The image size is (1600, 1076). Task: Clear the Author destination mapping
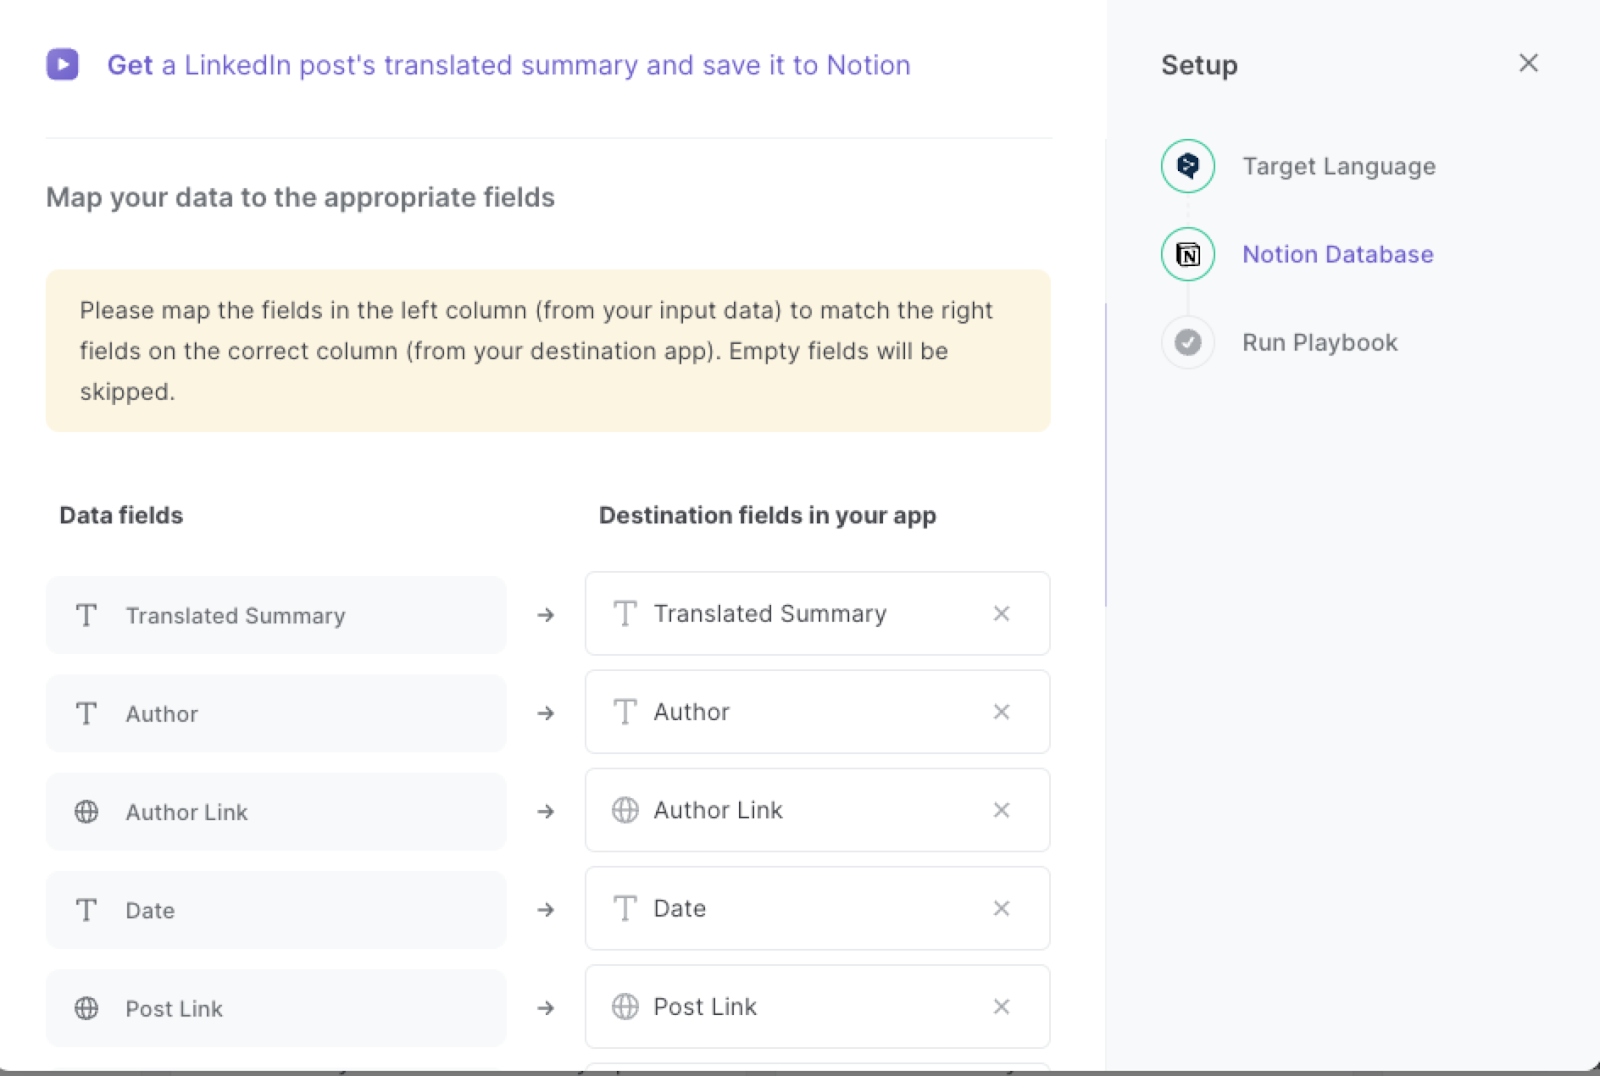1001,711
